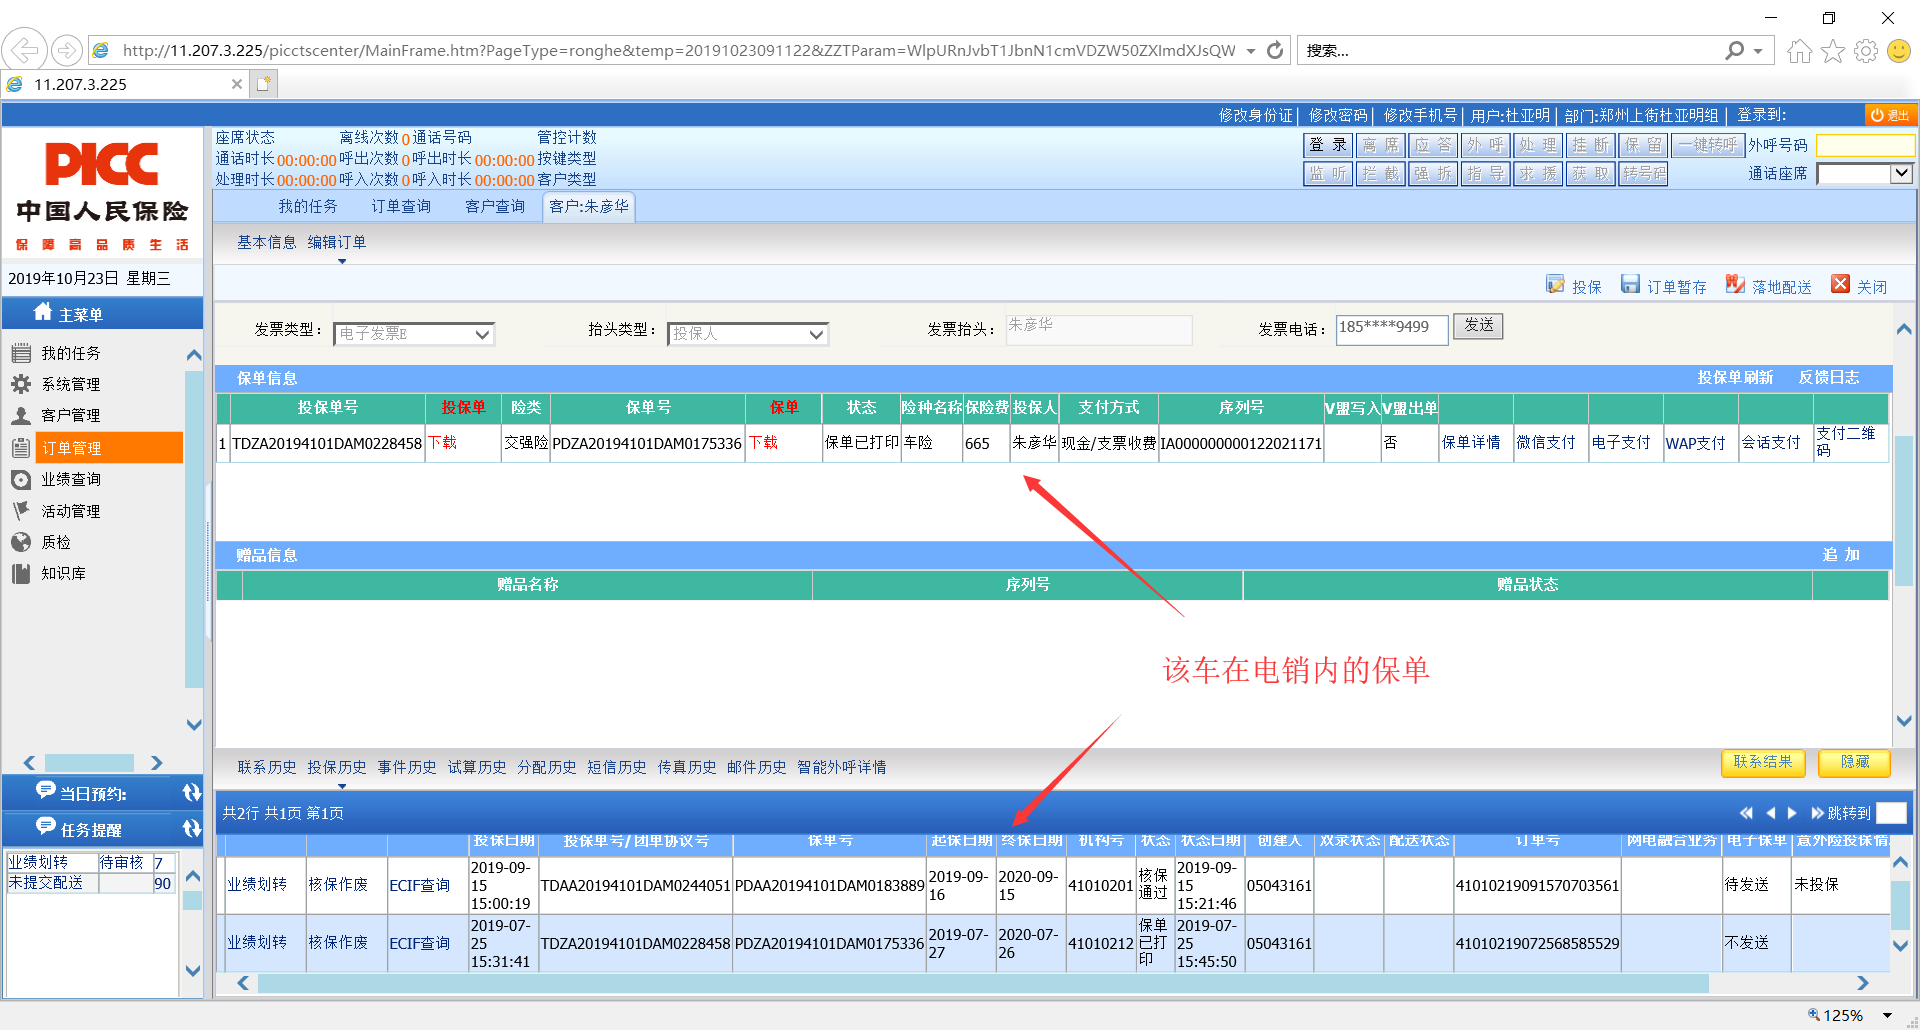Open the 保单详情 link
The width and height of the screenshot is (1920, 1030).
pyautogui.click(x=1470, y=442)
